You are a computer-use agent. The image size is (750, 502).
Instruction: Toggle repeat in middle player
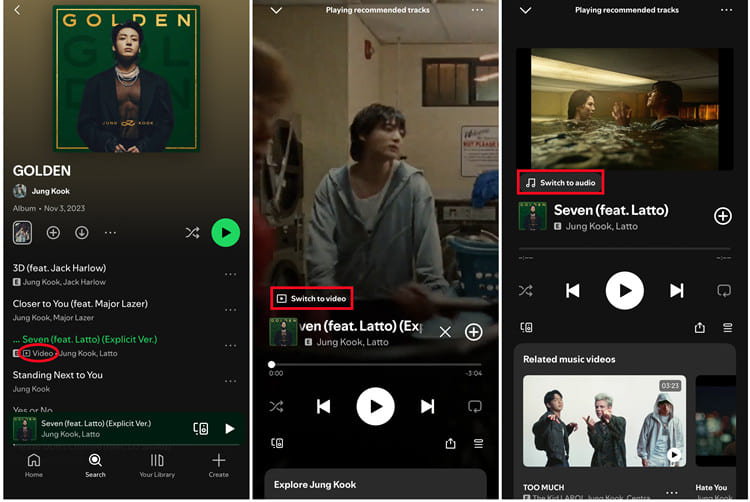(474, 406)
